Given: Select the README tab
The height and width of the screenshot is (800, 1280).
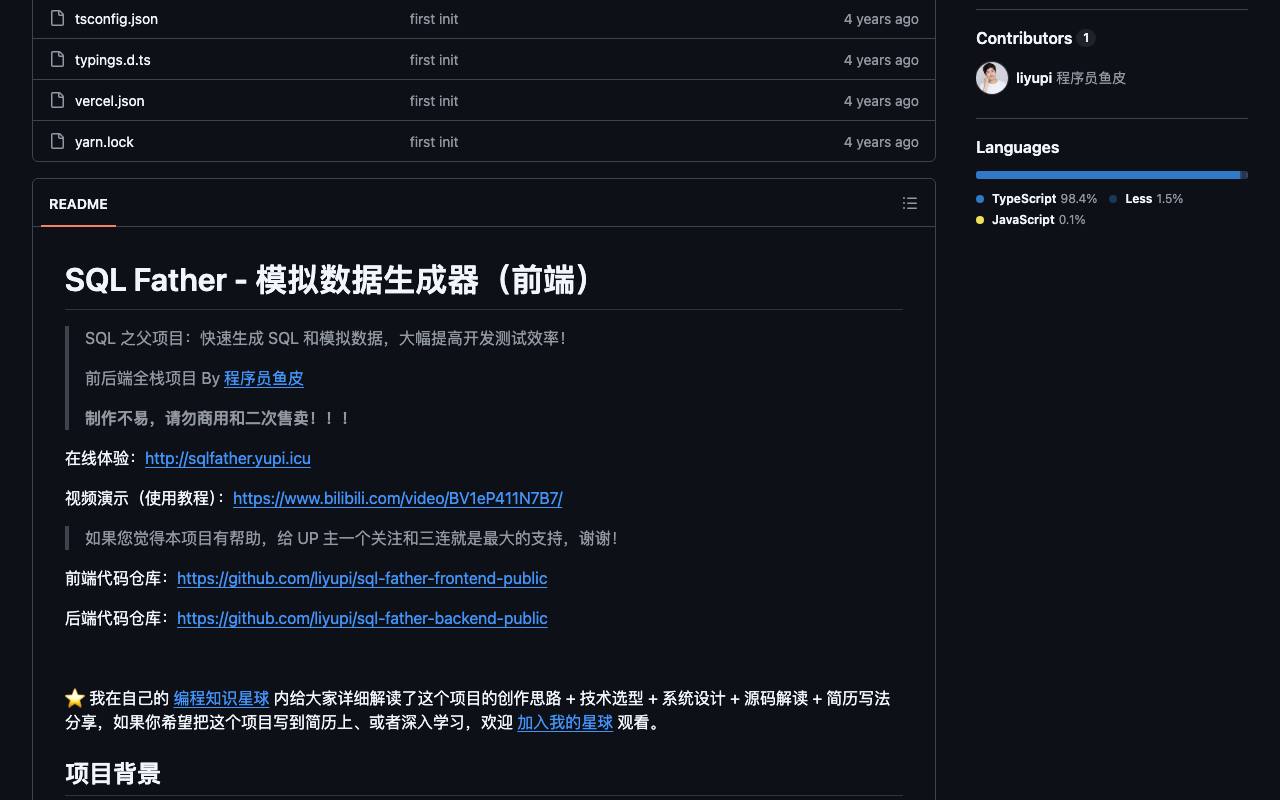Looking at the screenshot, I should coord(78,204).
